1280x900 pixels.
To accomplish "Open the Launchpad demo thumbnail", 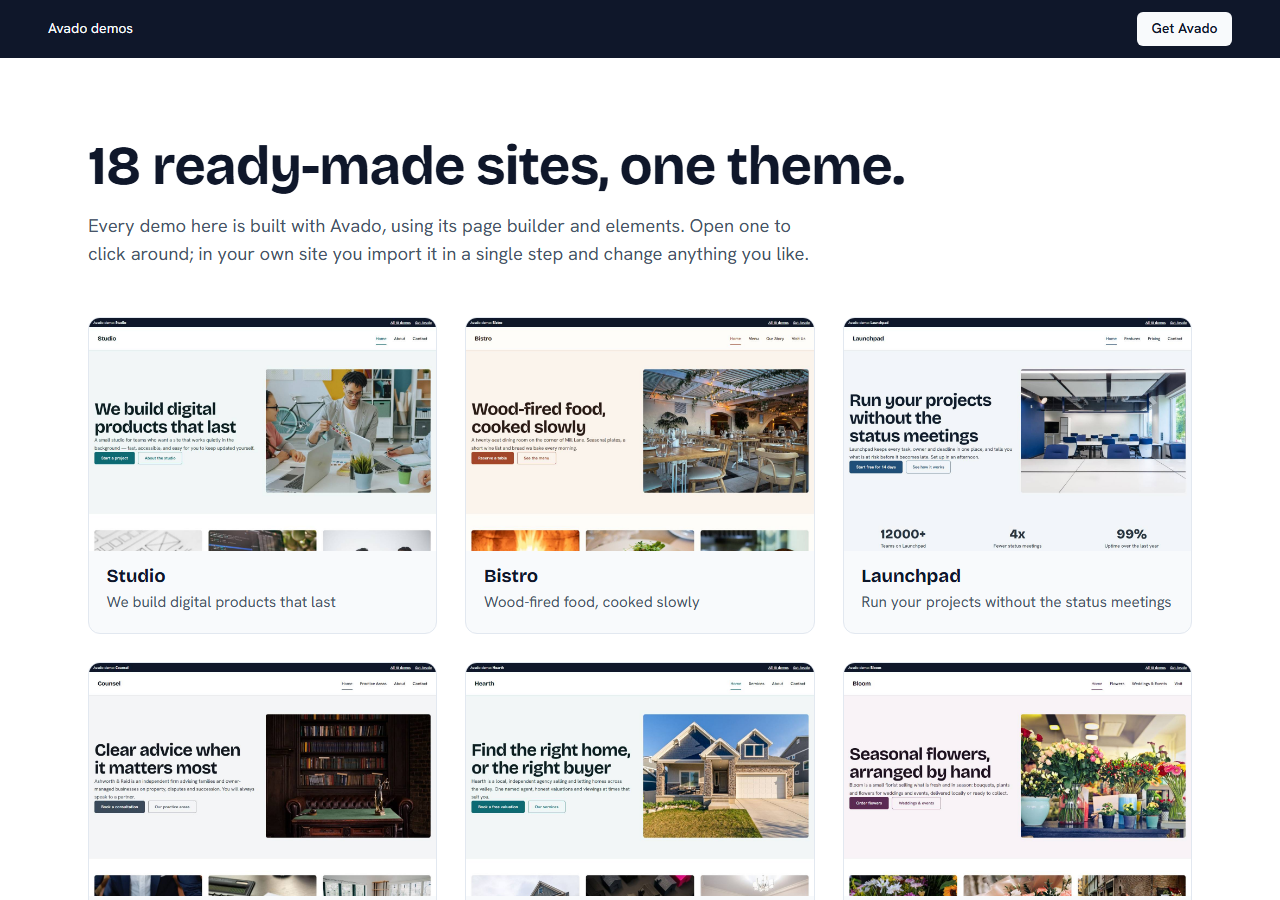I will coord(1017,434).
